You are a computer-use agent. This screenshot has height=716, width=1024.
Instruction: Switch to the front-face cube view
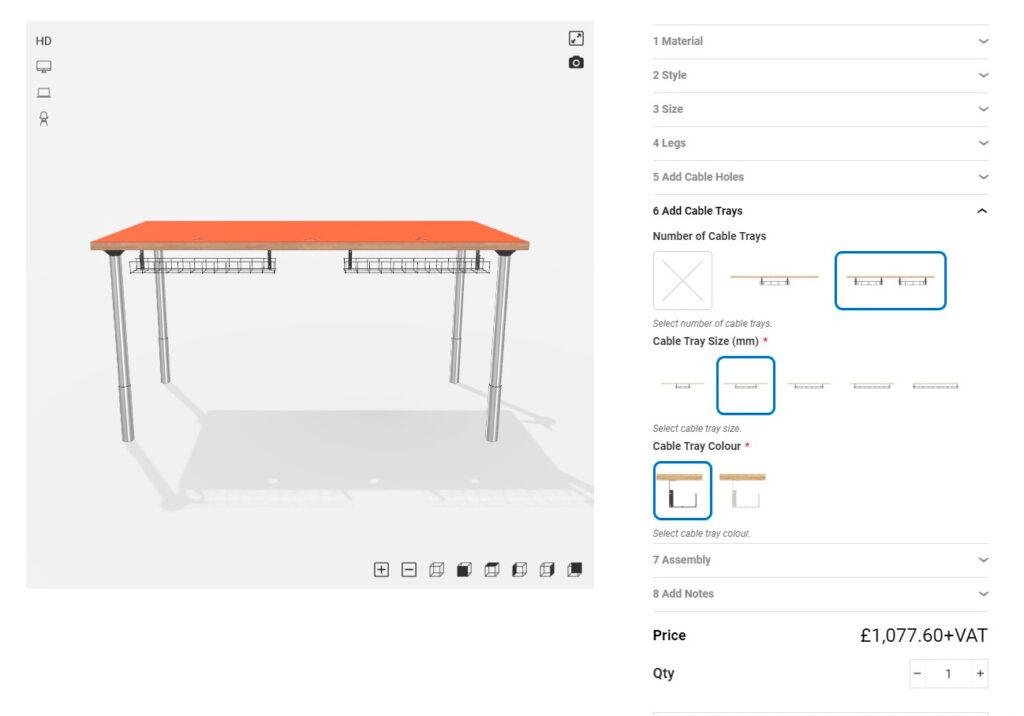464,570
